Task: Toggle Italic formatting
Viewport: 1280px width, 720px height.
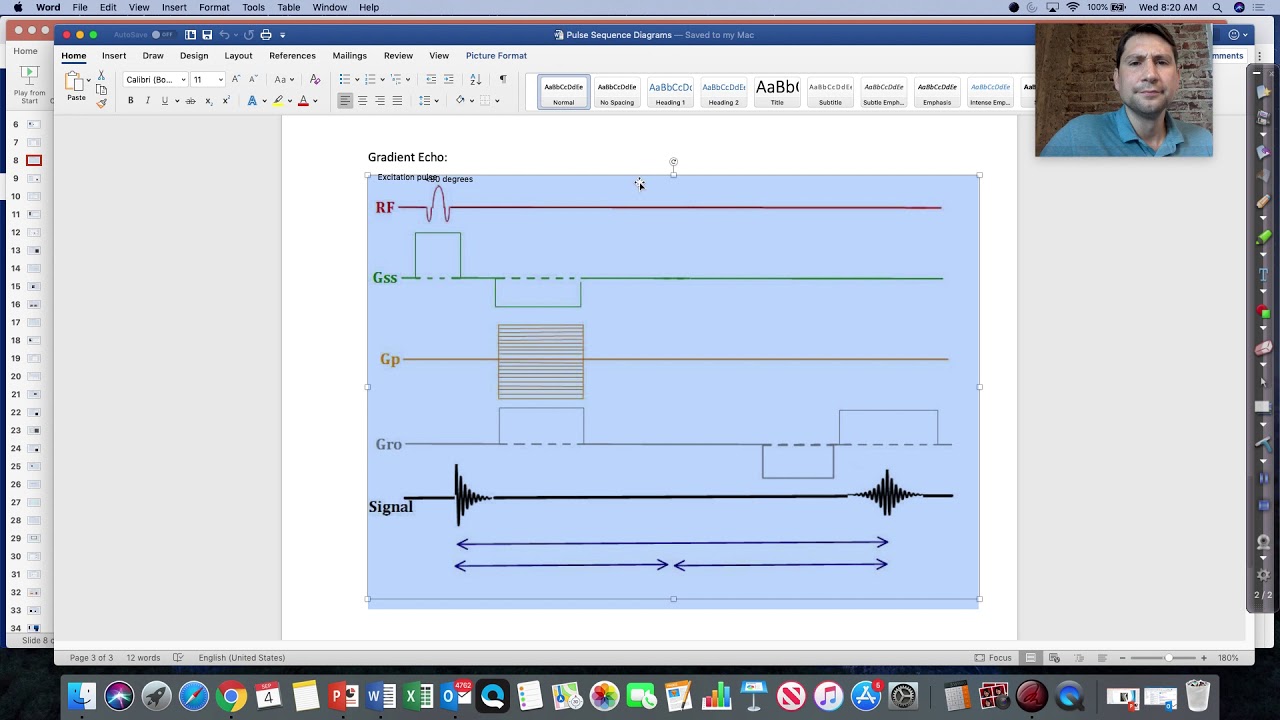Action: tap(147, 101)
